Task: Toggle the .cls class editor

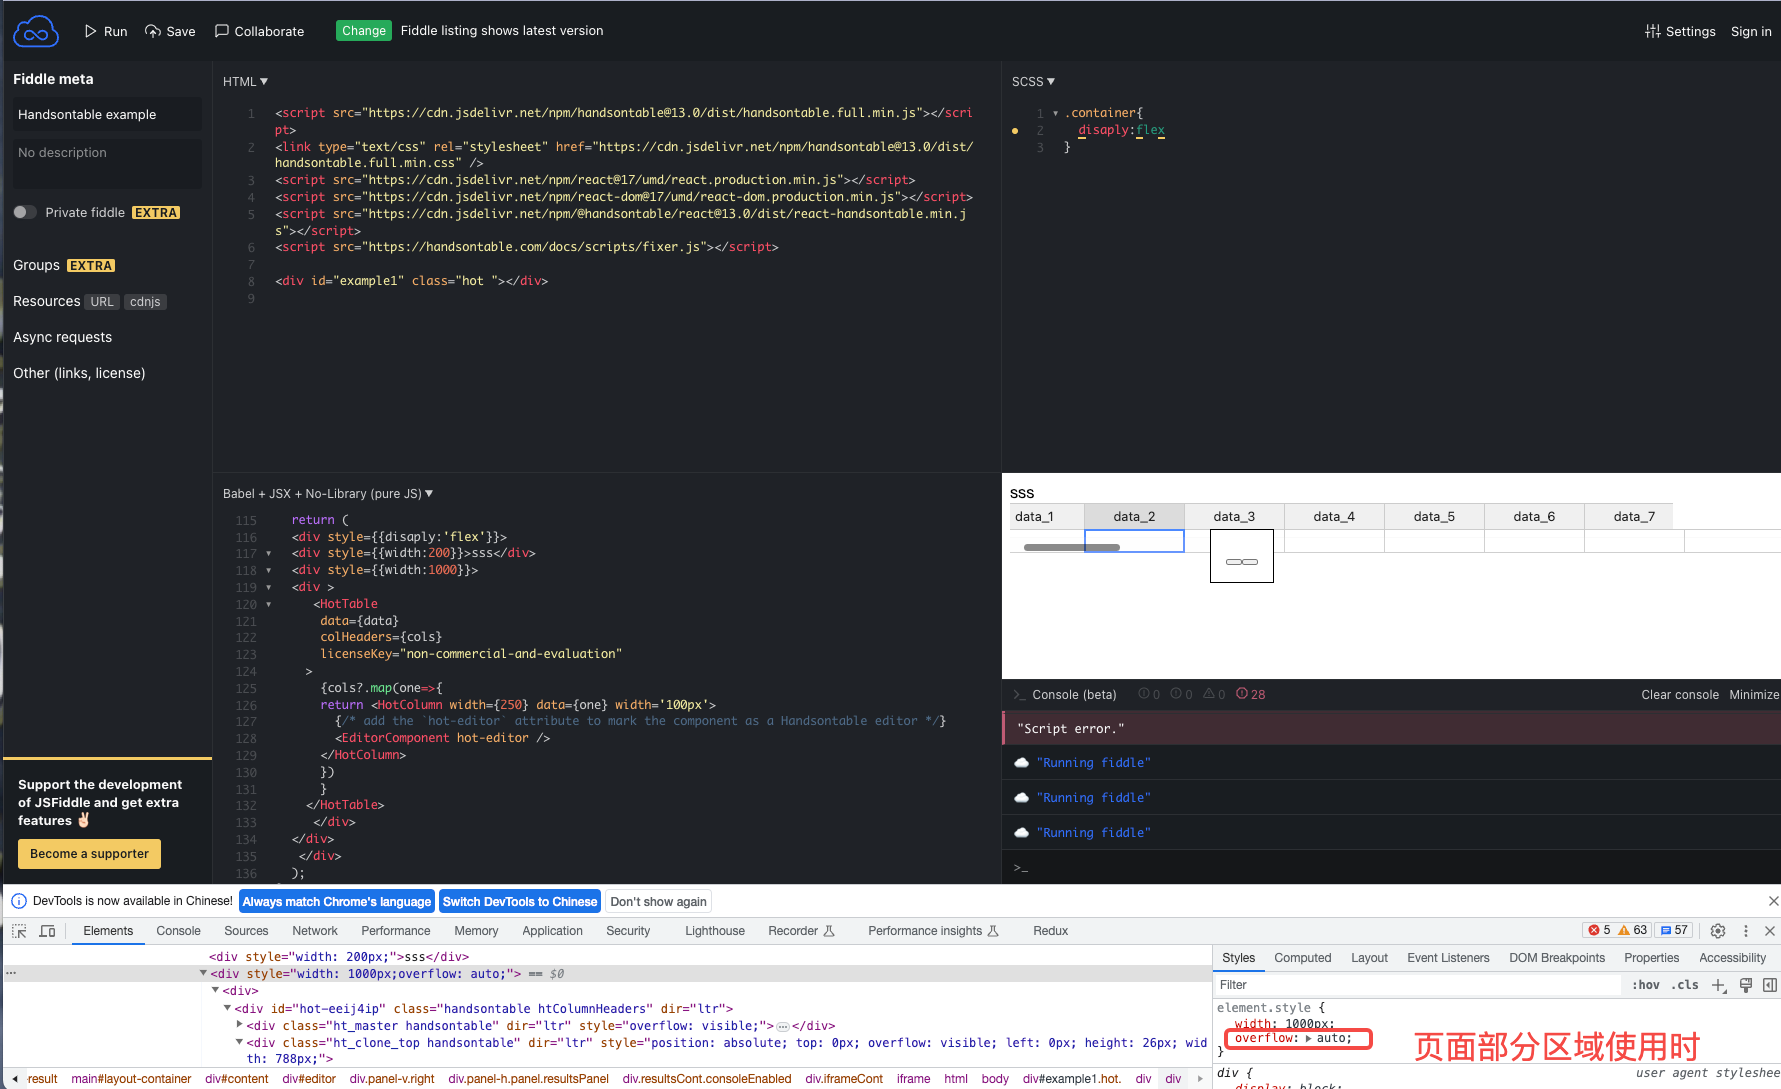Action: [1685, 985]
